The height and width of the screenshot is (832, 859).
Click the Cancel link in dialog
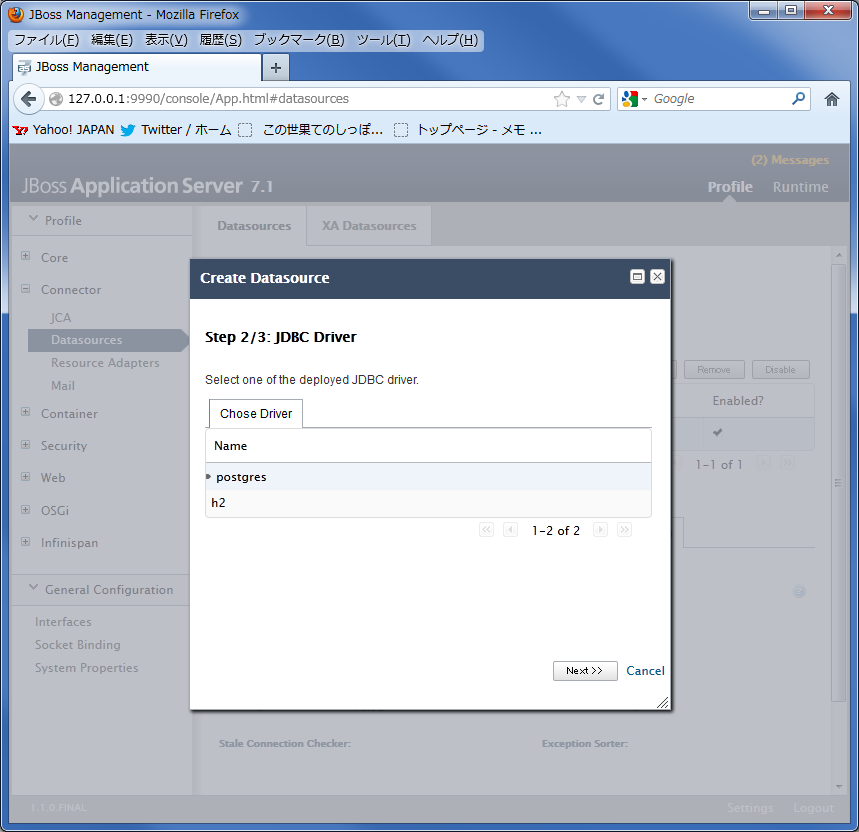(645, 671)
